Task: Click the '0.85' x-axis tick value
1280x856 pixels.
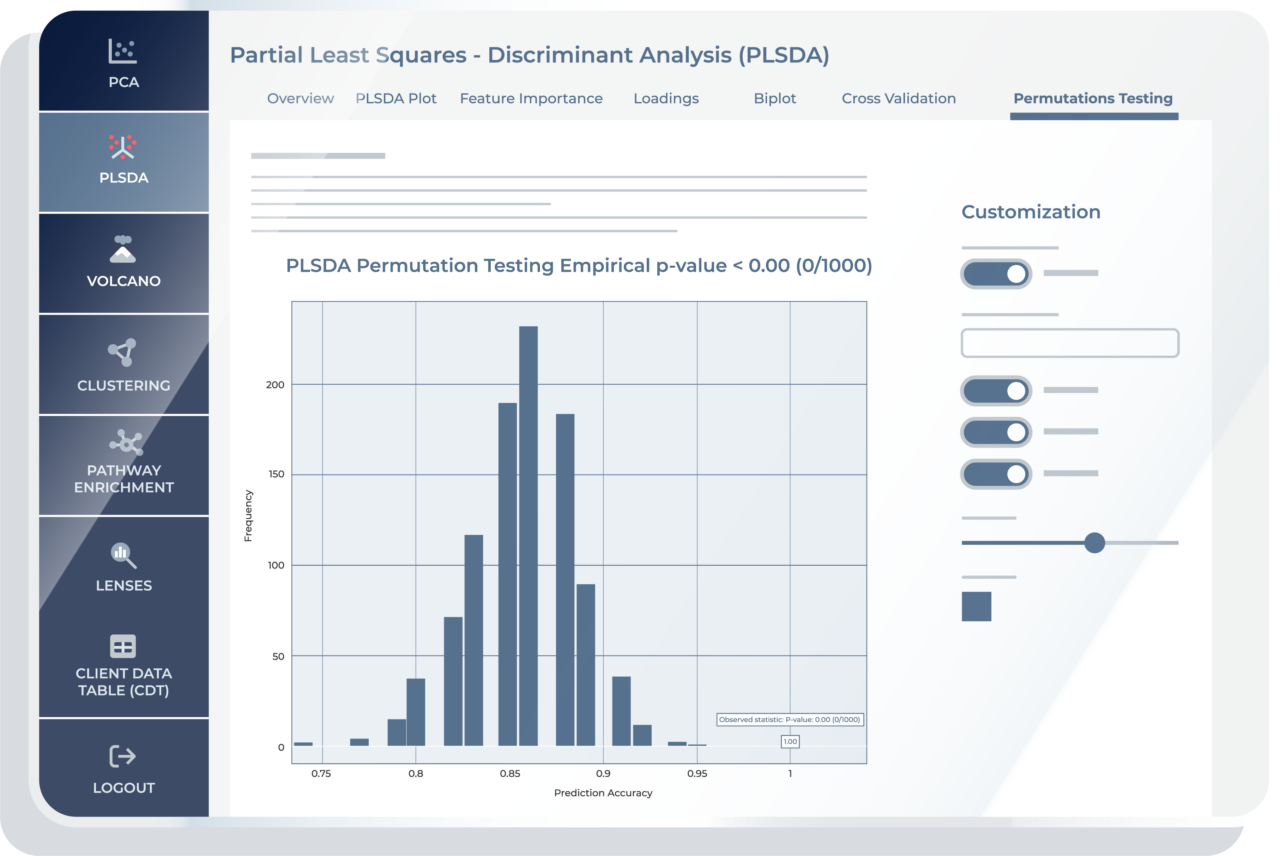Action: [x=509, y=773]
